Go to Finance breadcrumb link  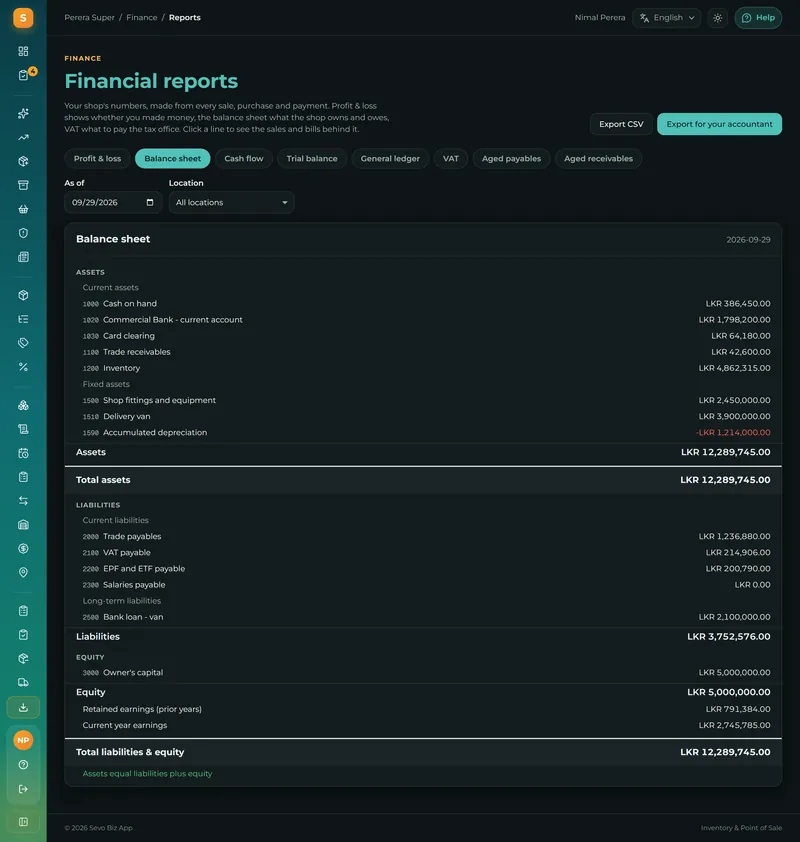tap(142, 18)
